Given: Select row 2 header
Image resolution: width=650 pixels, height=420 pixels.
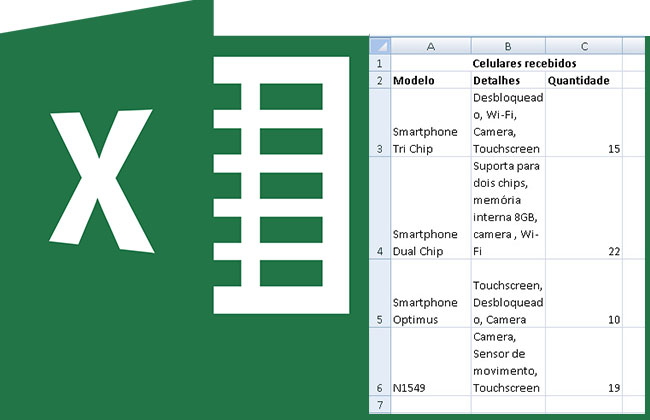Looking at the screenshot, I should tap(380, 80).
